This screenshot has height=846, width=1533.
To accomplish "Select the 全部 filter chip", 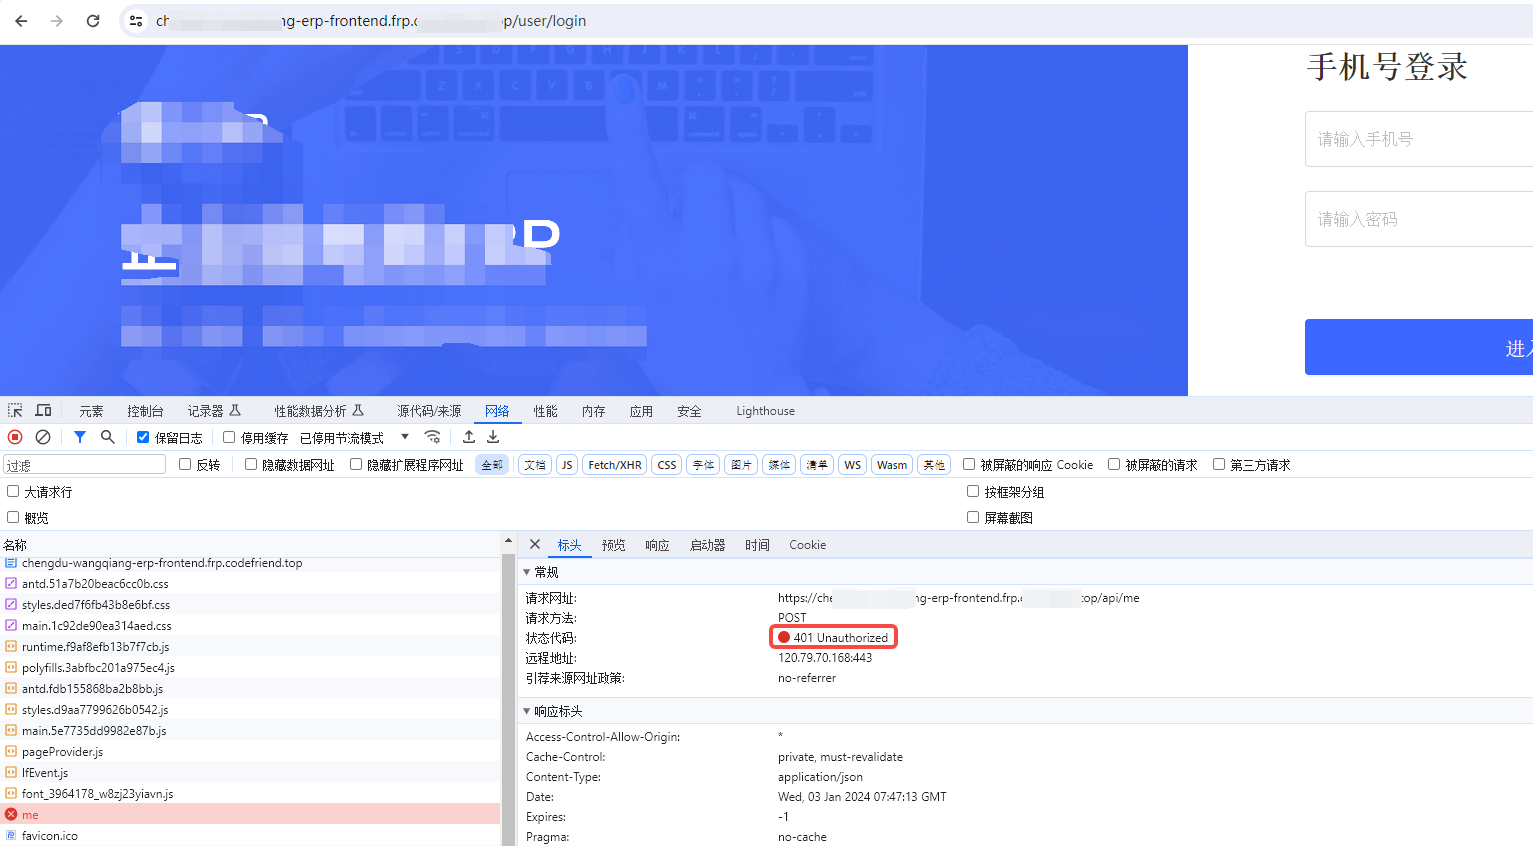I will tap(492, 465).
